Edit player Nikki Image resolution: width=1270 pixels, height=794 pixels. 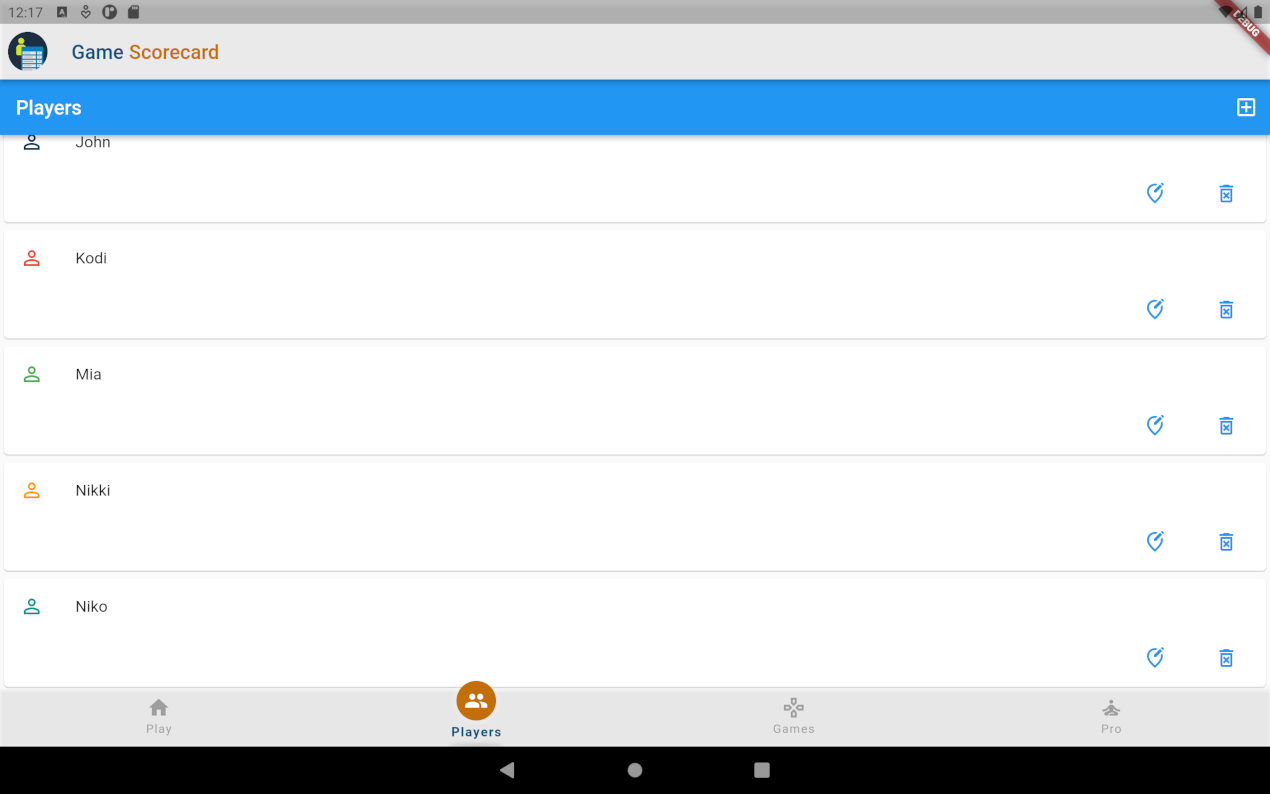[1155, 541]
